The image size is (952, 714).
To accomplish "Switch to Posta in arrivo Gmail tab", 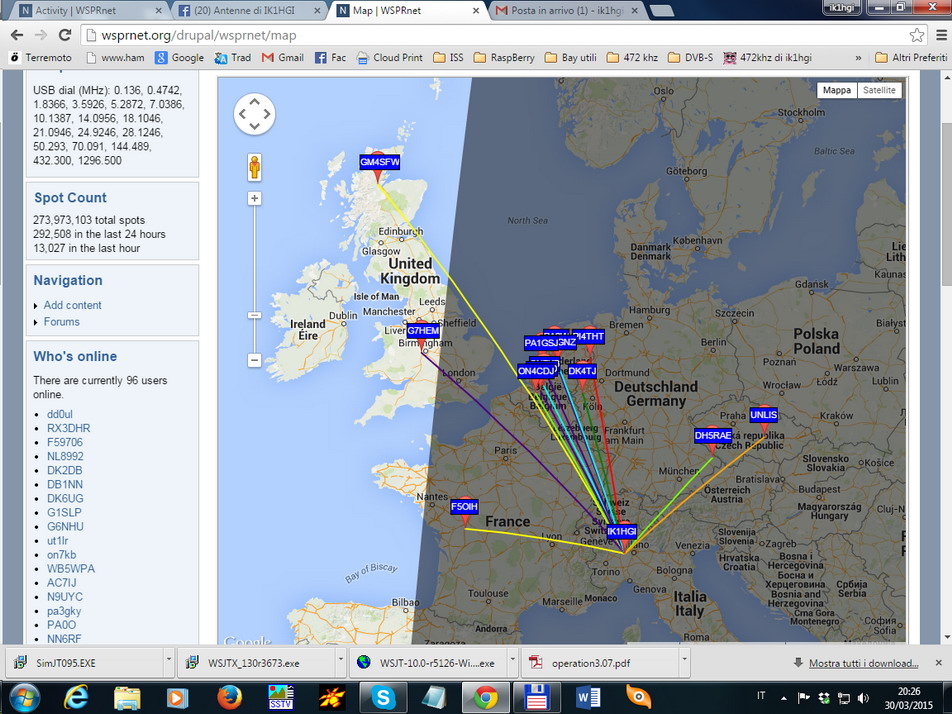I will coord(566,10).
